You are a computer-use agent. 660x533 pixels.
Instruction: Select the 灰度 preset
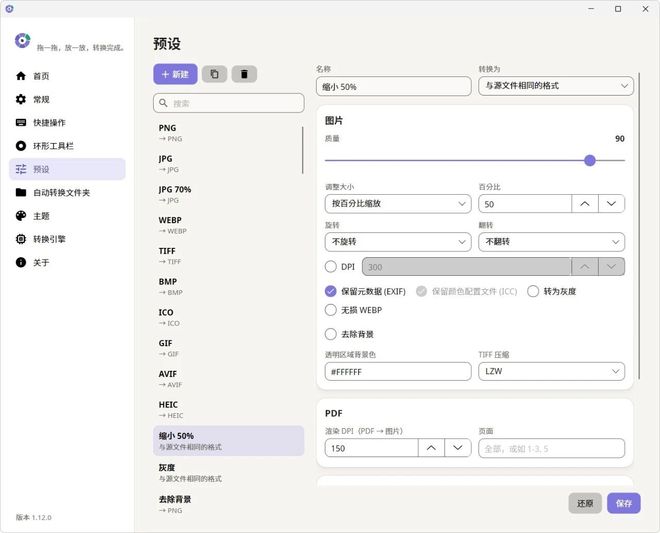[227, 472]
